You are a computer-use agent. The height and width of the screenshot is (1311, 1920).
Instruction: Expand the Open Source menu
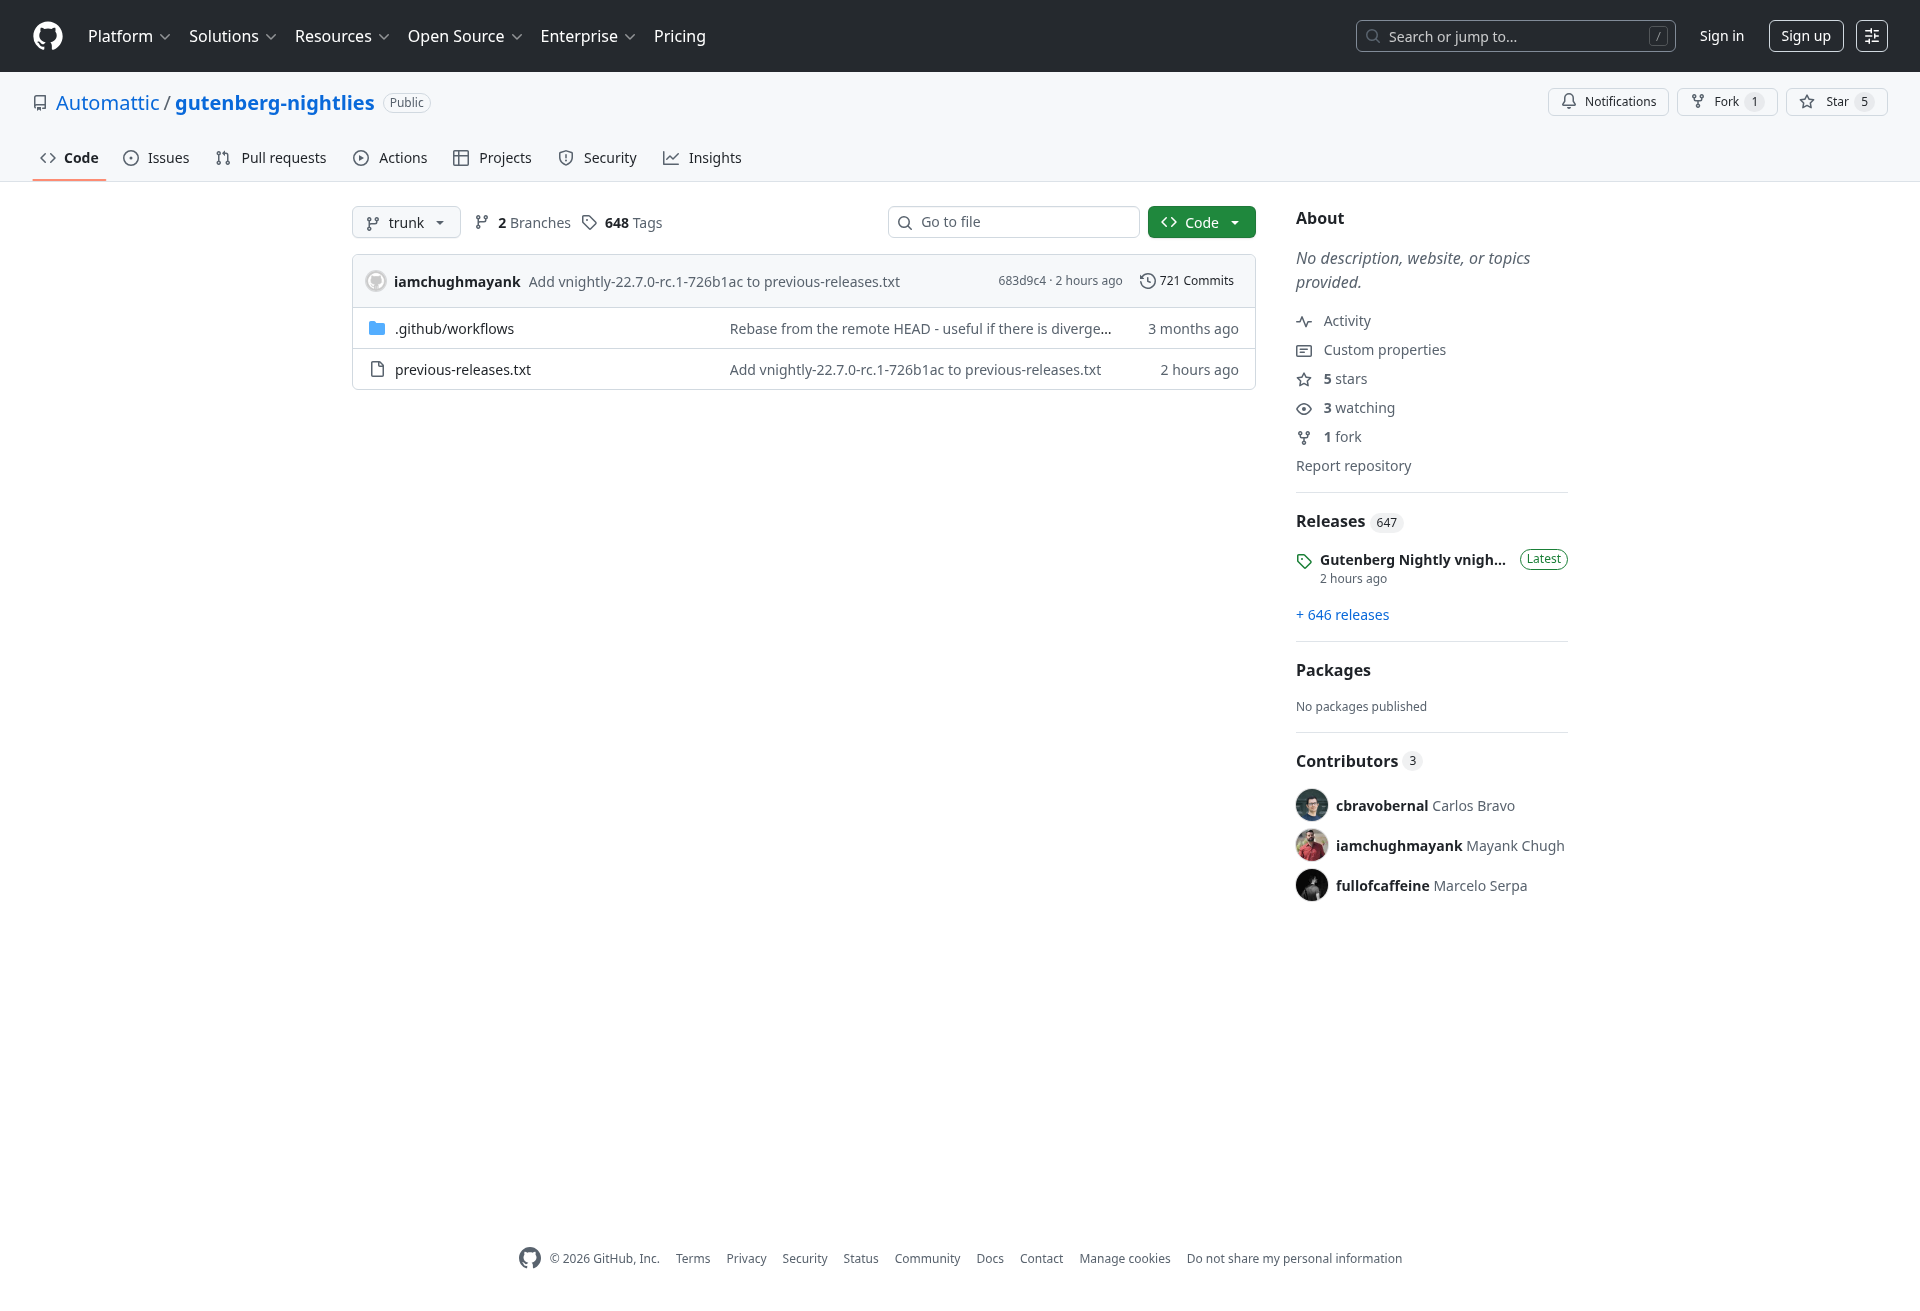[465, 36]
